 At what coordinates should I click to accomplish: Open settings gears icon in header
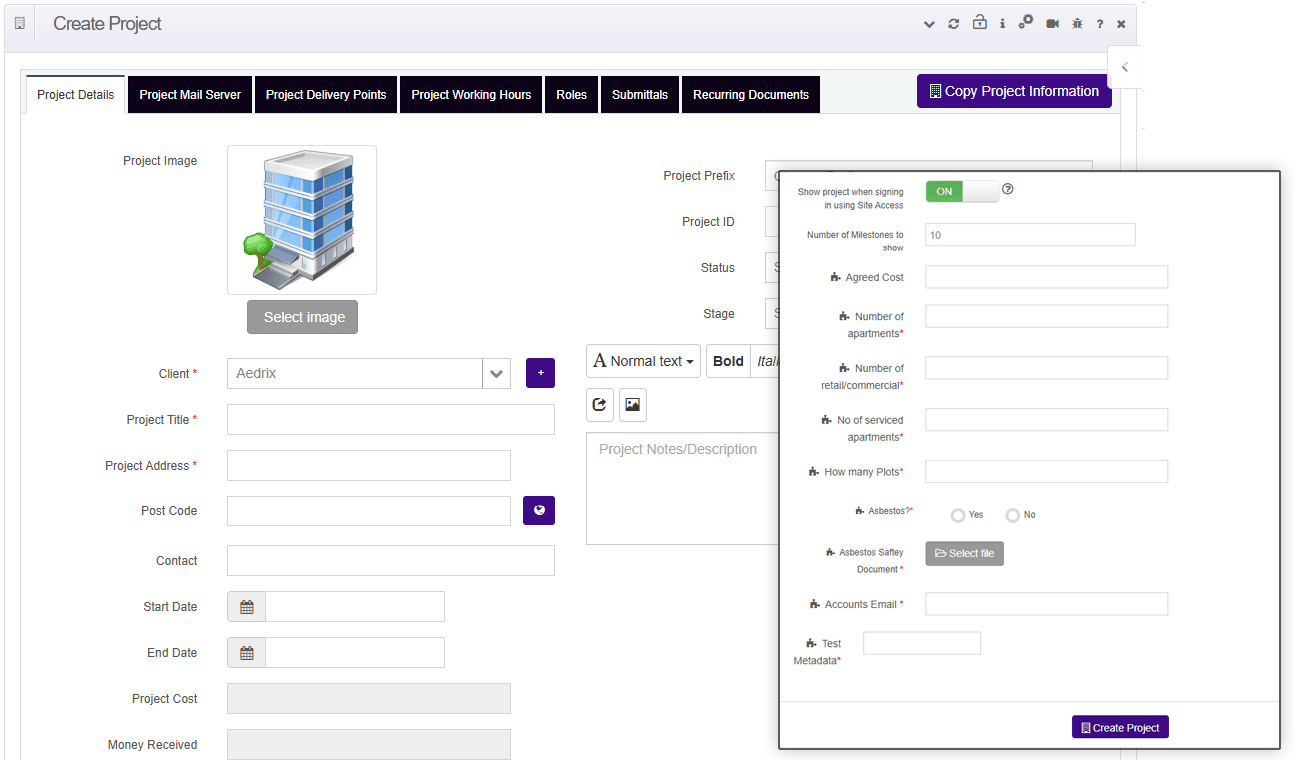[1025, 23]
